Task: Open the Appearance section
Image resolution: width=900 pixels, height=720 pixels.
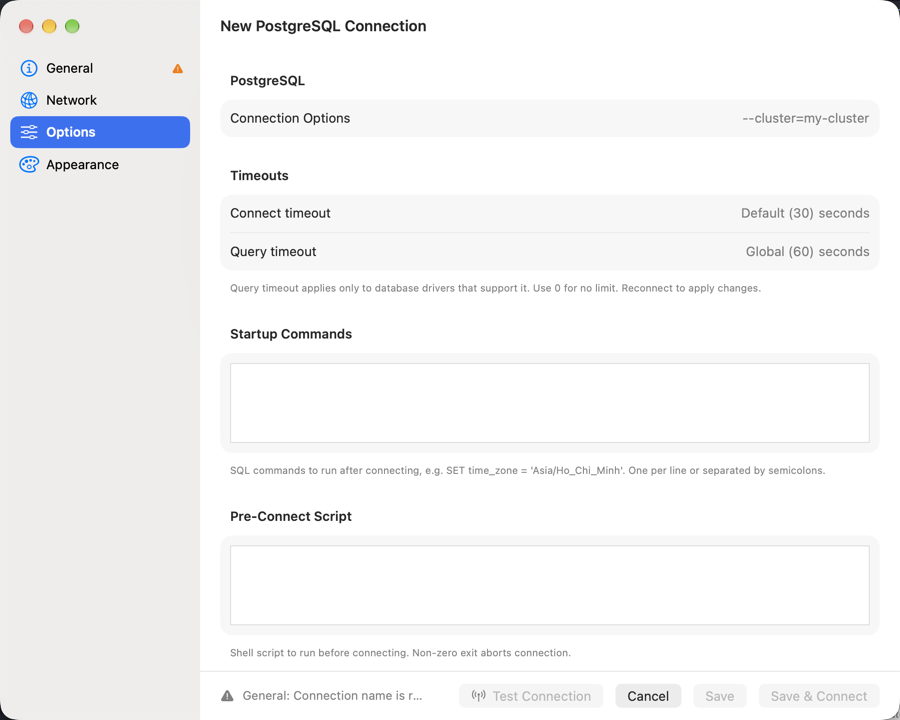Action: tap(100, 165)
